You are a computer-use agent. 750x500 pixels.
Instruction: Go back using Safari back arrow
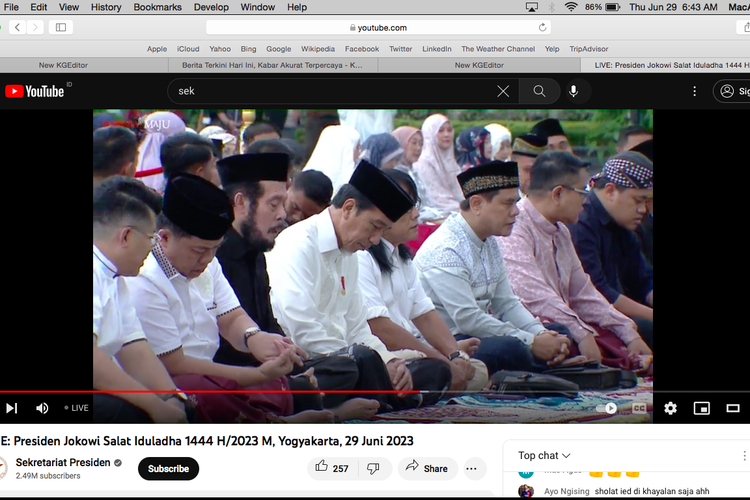[17, 27]
